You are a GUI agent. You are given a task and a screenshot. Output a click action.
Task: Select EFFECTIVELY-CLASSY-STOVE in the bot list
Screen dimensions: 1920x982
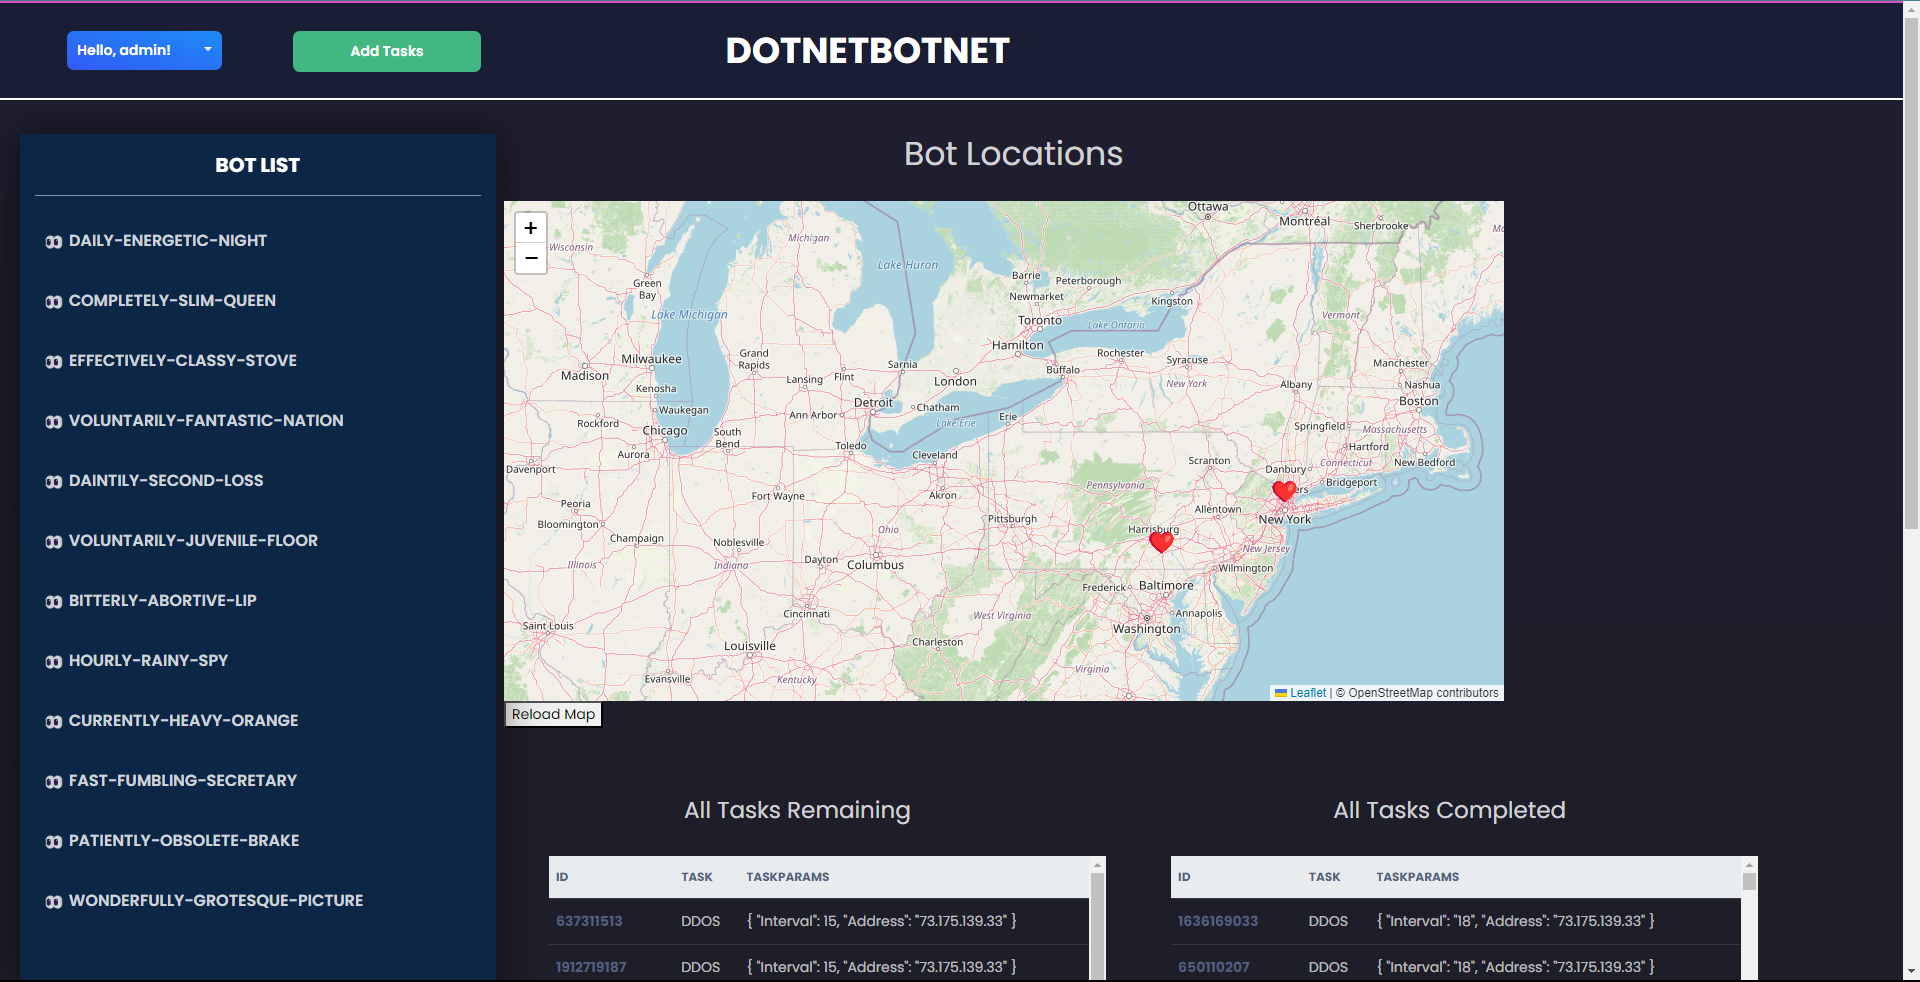[183, 361]
